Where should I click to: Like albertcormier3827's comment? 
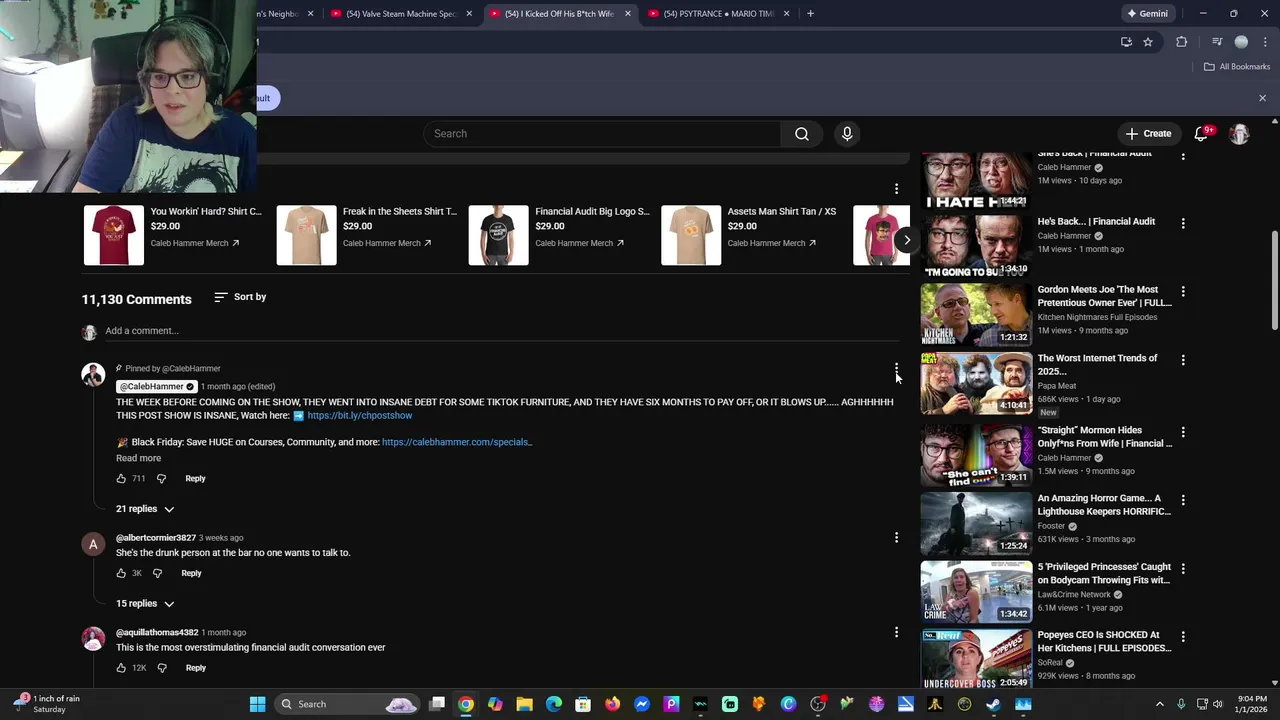pyautogui.click(x=121, y=573)
